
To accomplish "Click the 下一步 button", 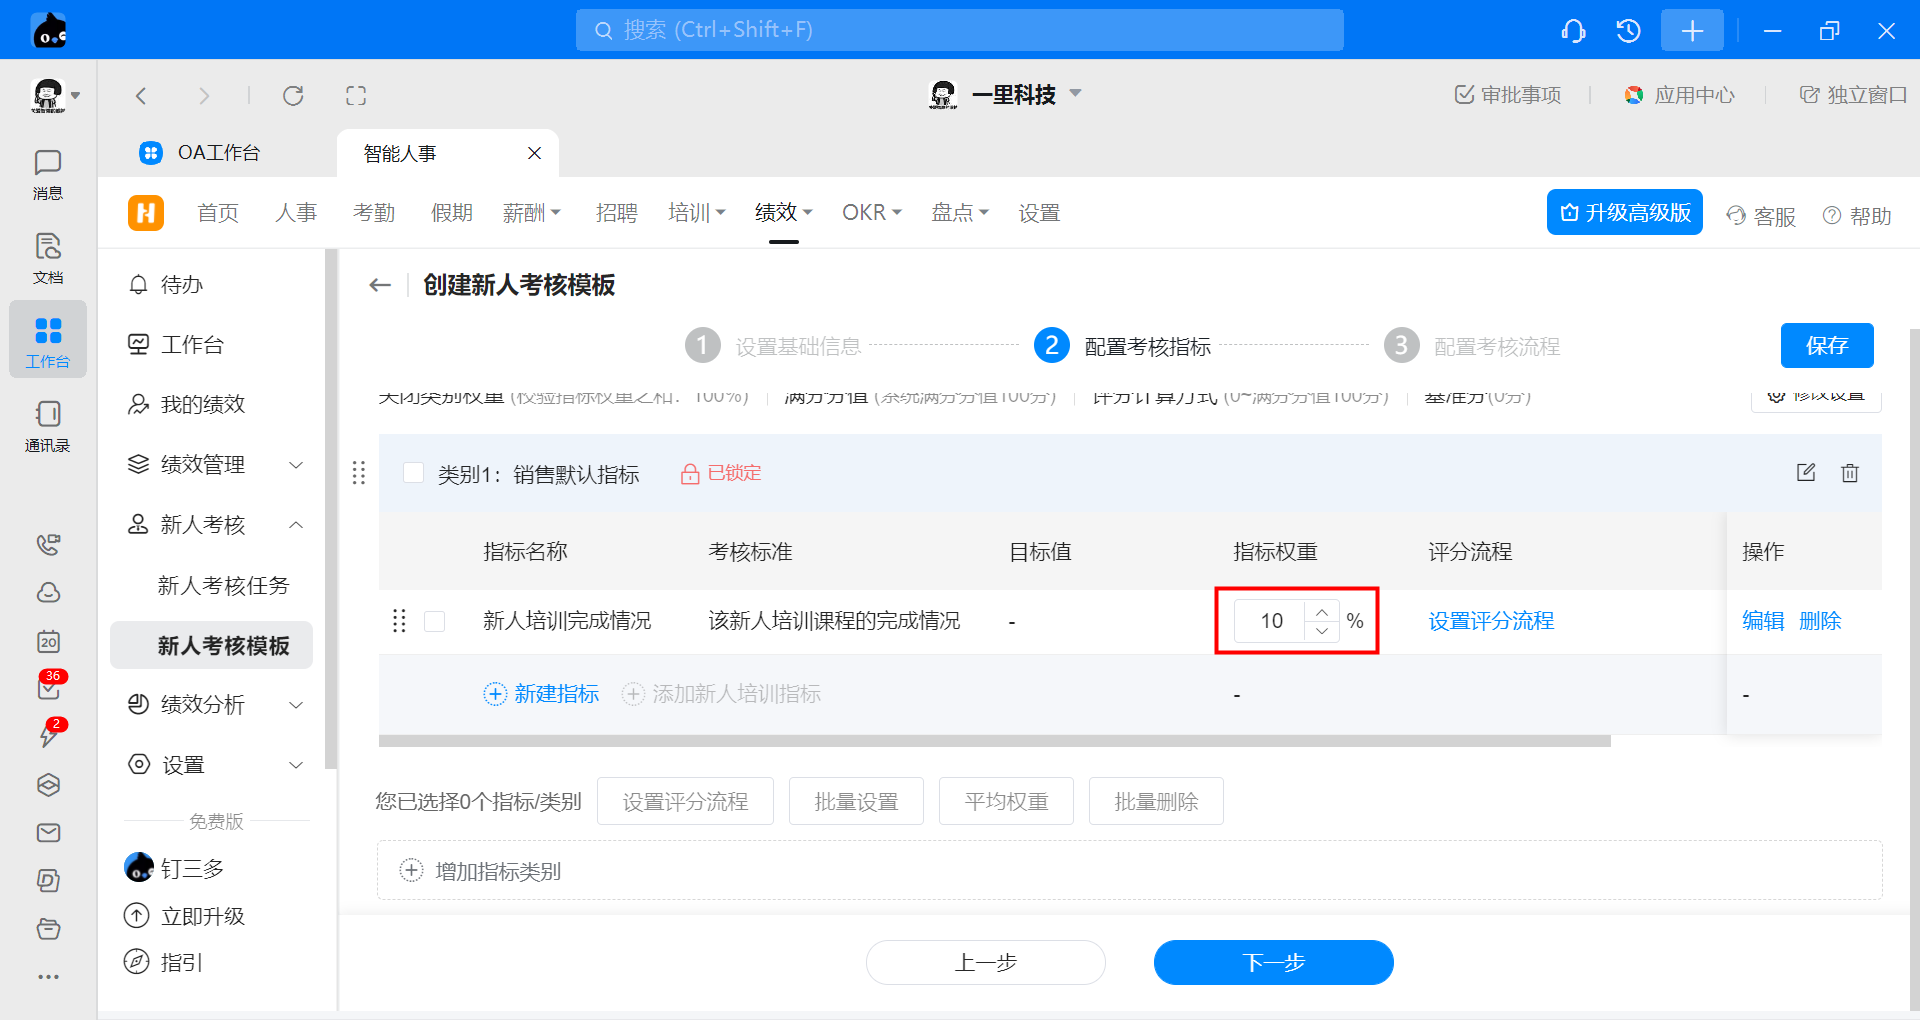I will pos(1273,962).
